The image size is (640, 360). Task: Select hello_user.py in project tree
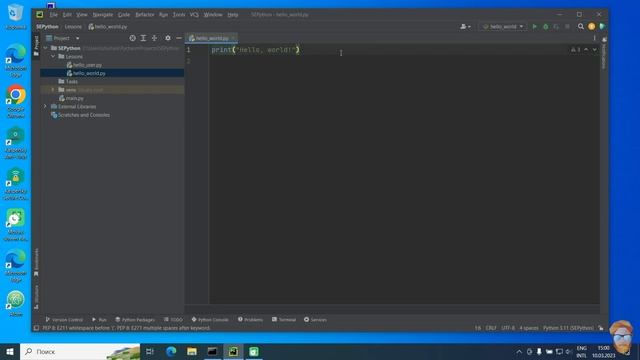(x=84, y=65)
